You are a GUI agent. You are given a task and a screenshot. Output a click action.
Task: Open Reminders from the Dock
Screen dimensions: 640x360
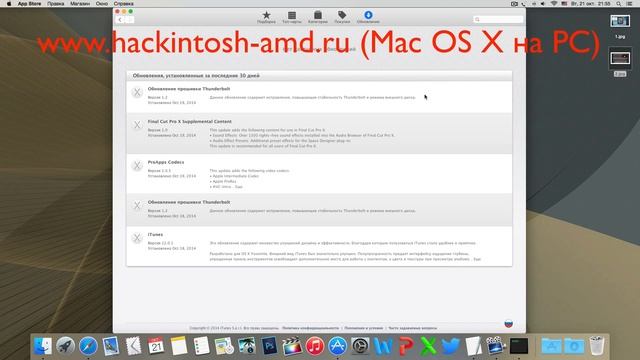click(x=201, y=346)
